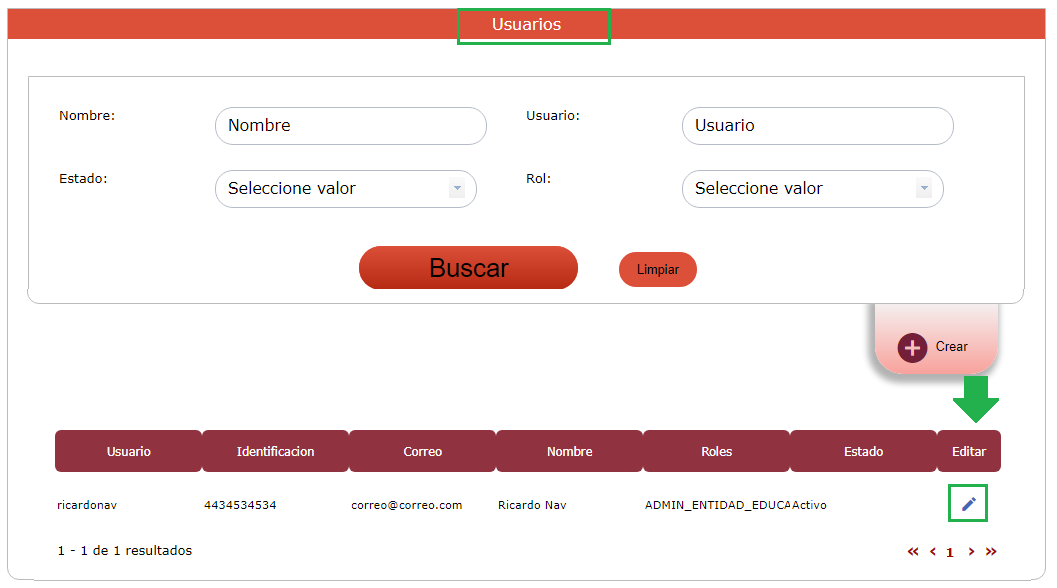Jump to last page of results
Screen dimensions: 1057x588
pyautogui.click(x=991, y=552)
